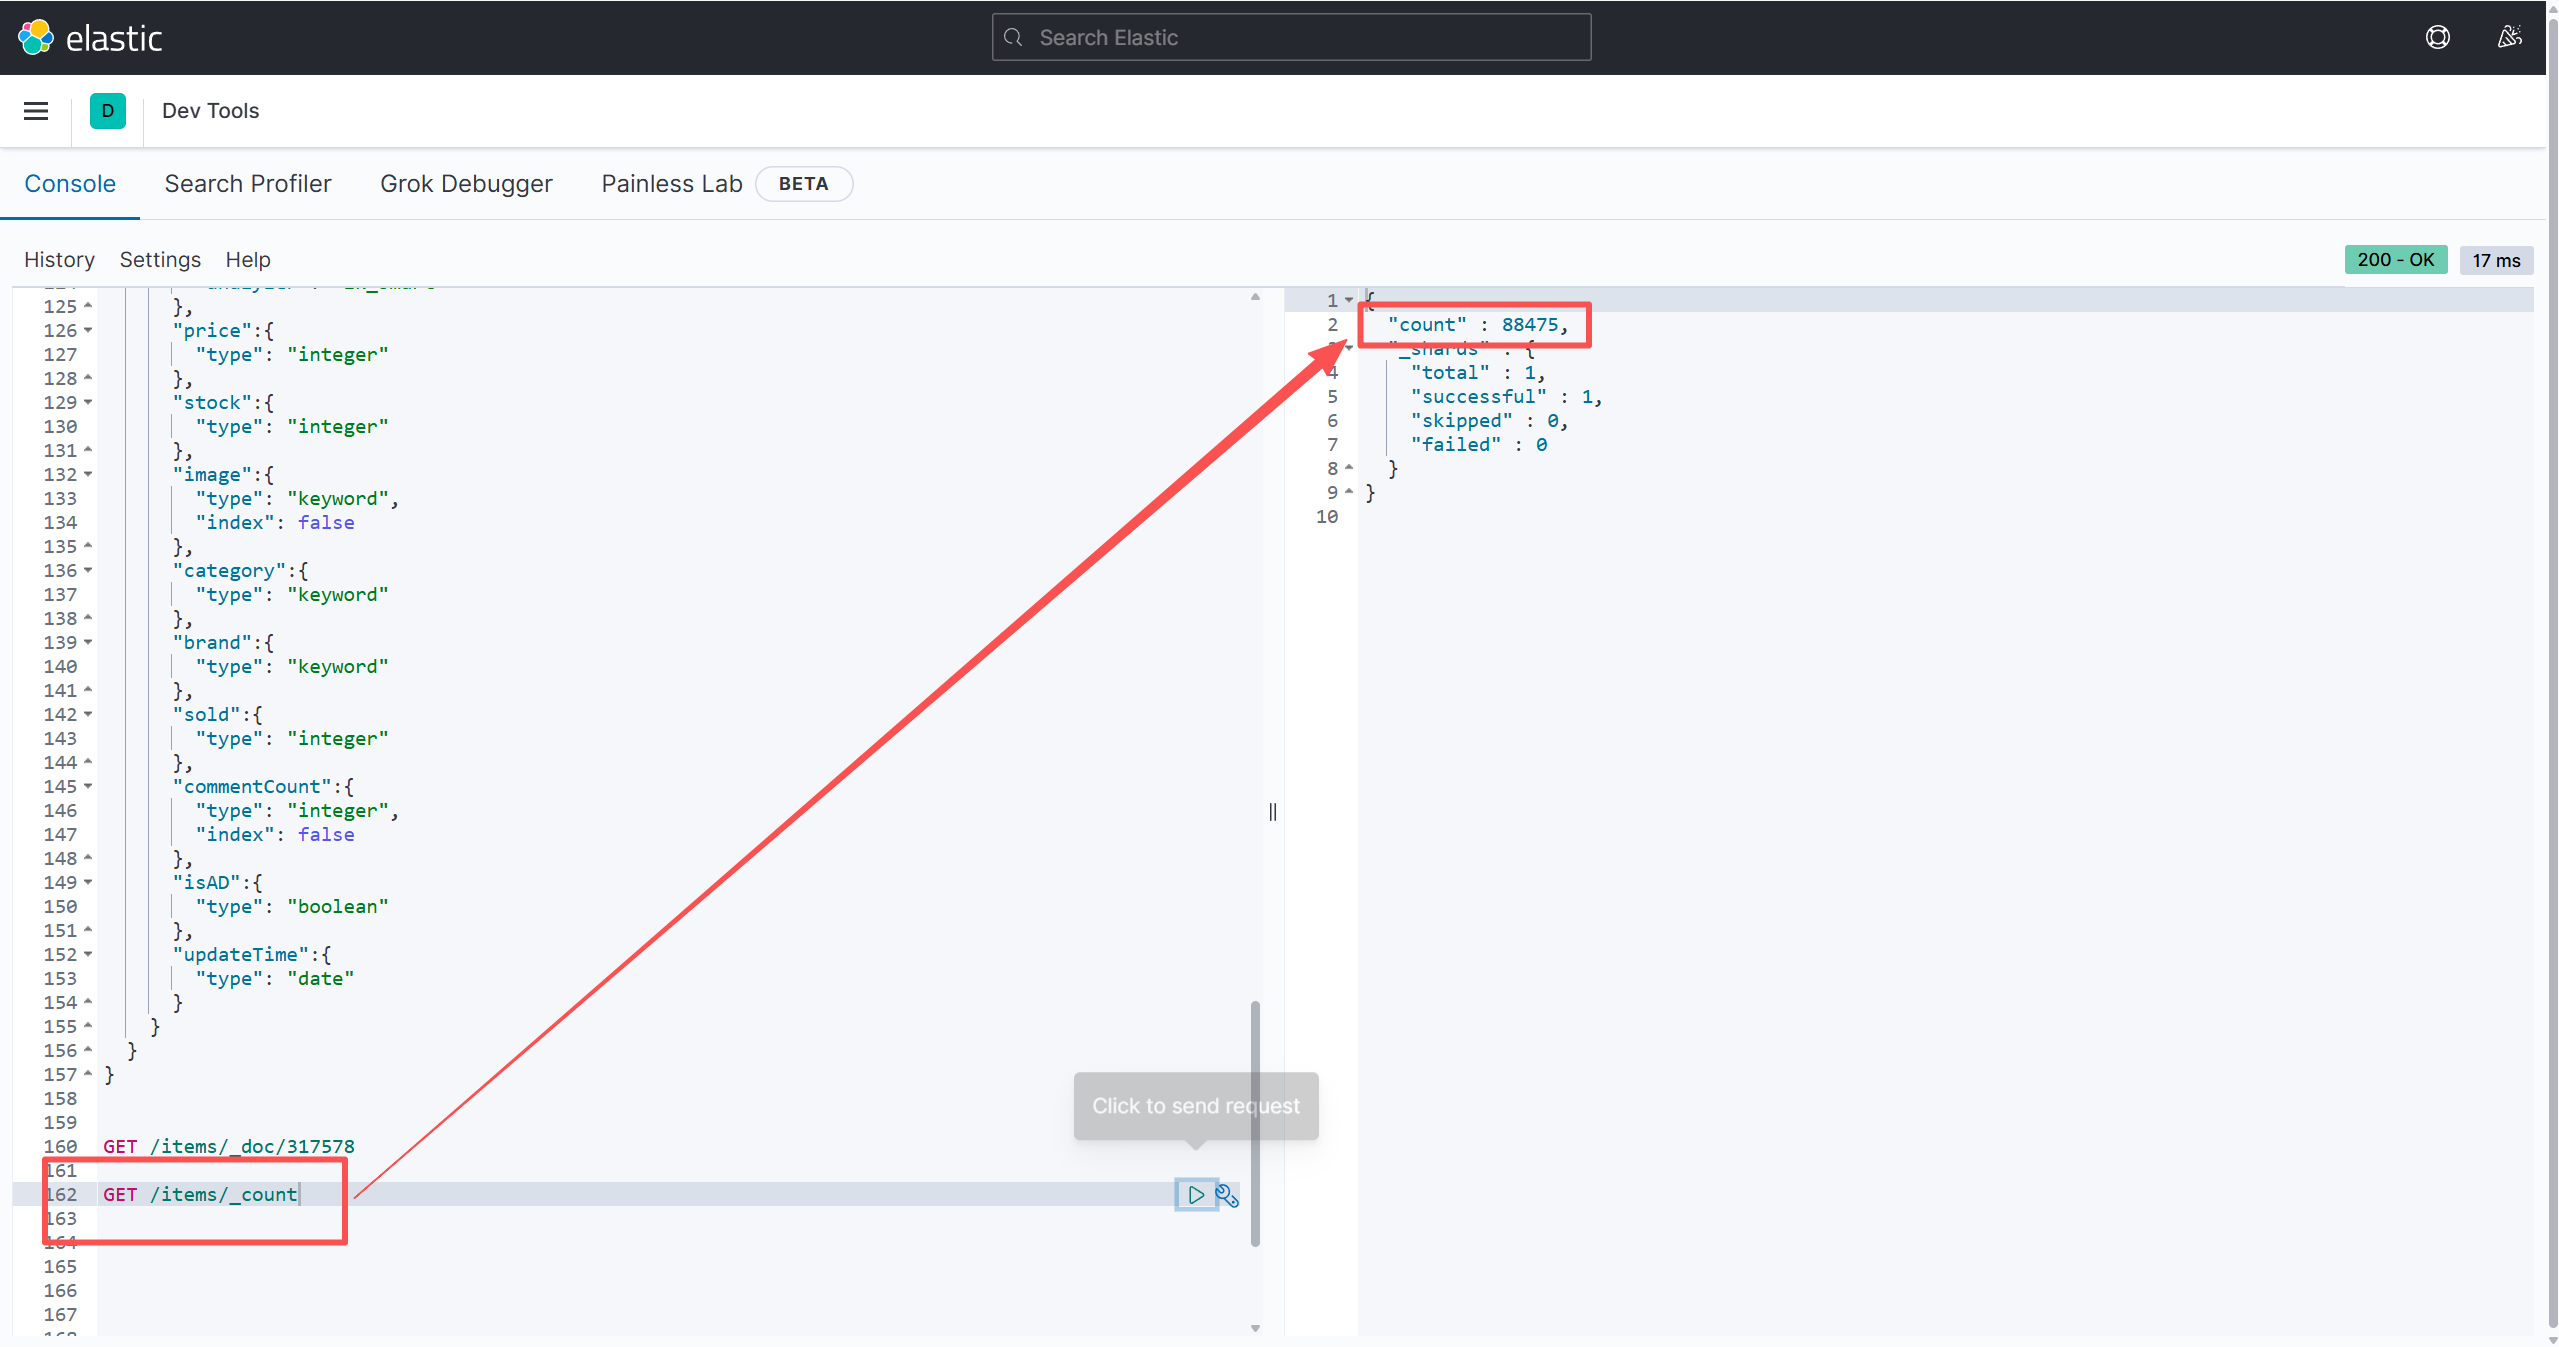
Task: Open the hamburger navigation menu
Action: 36,111
